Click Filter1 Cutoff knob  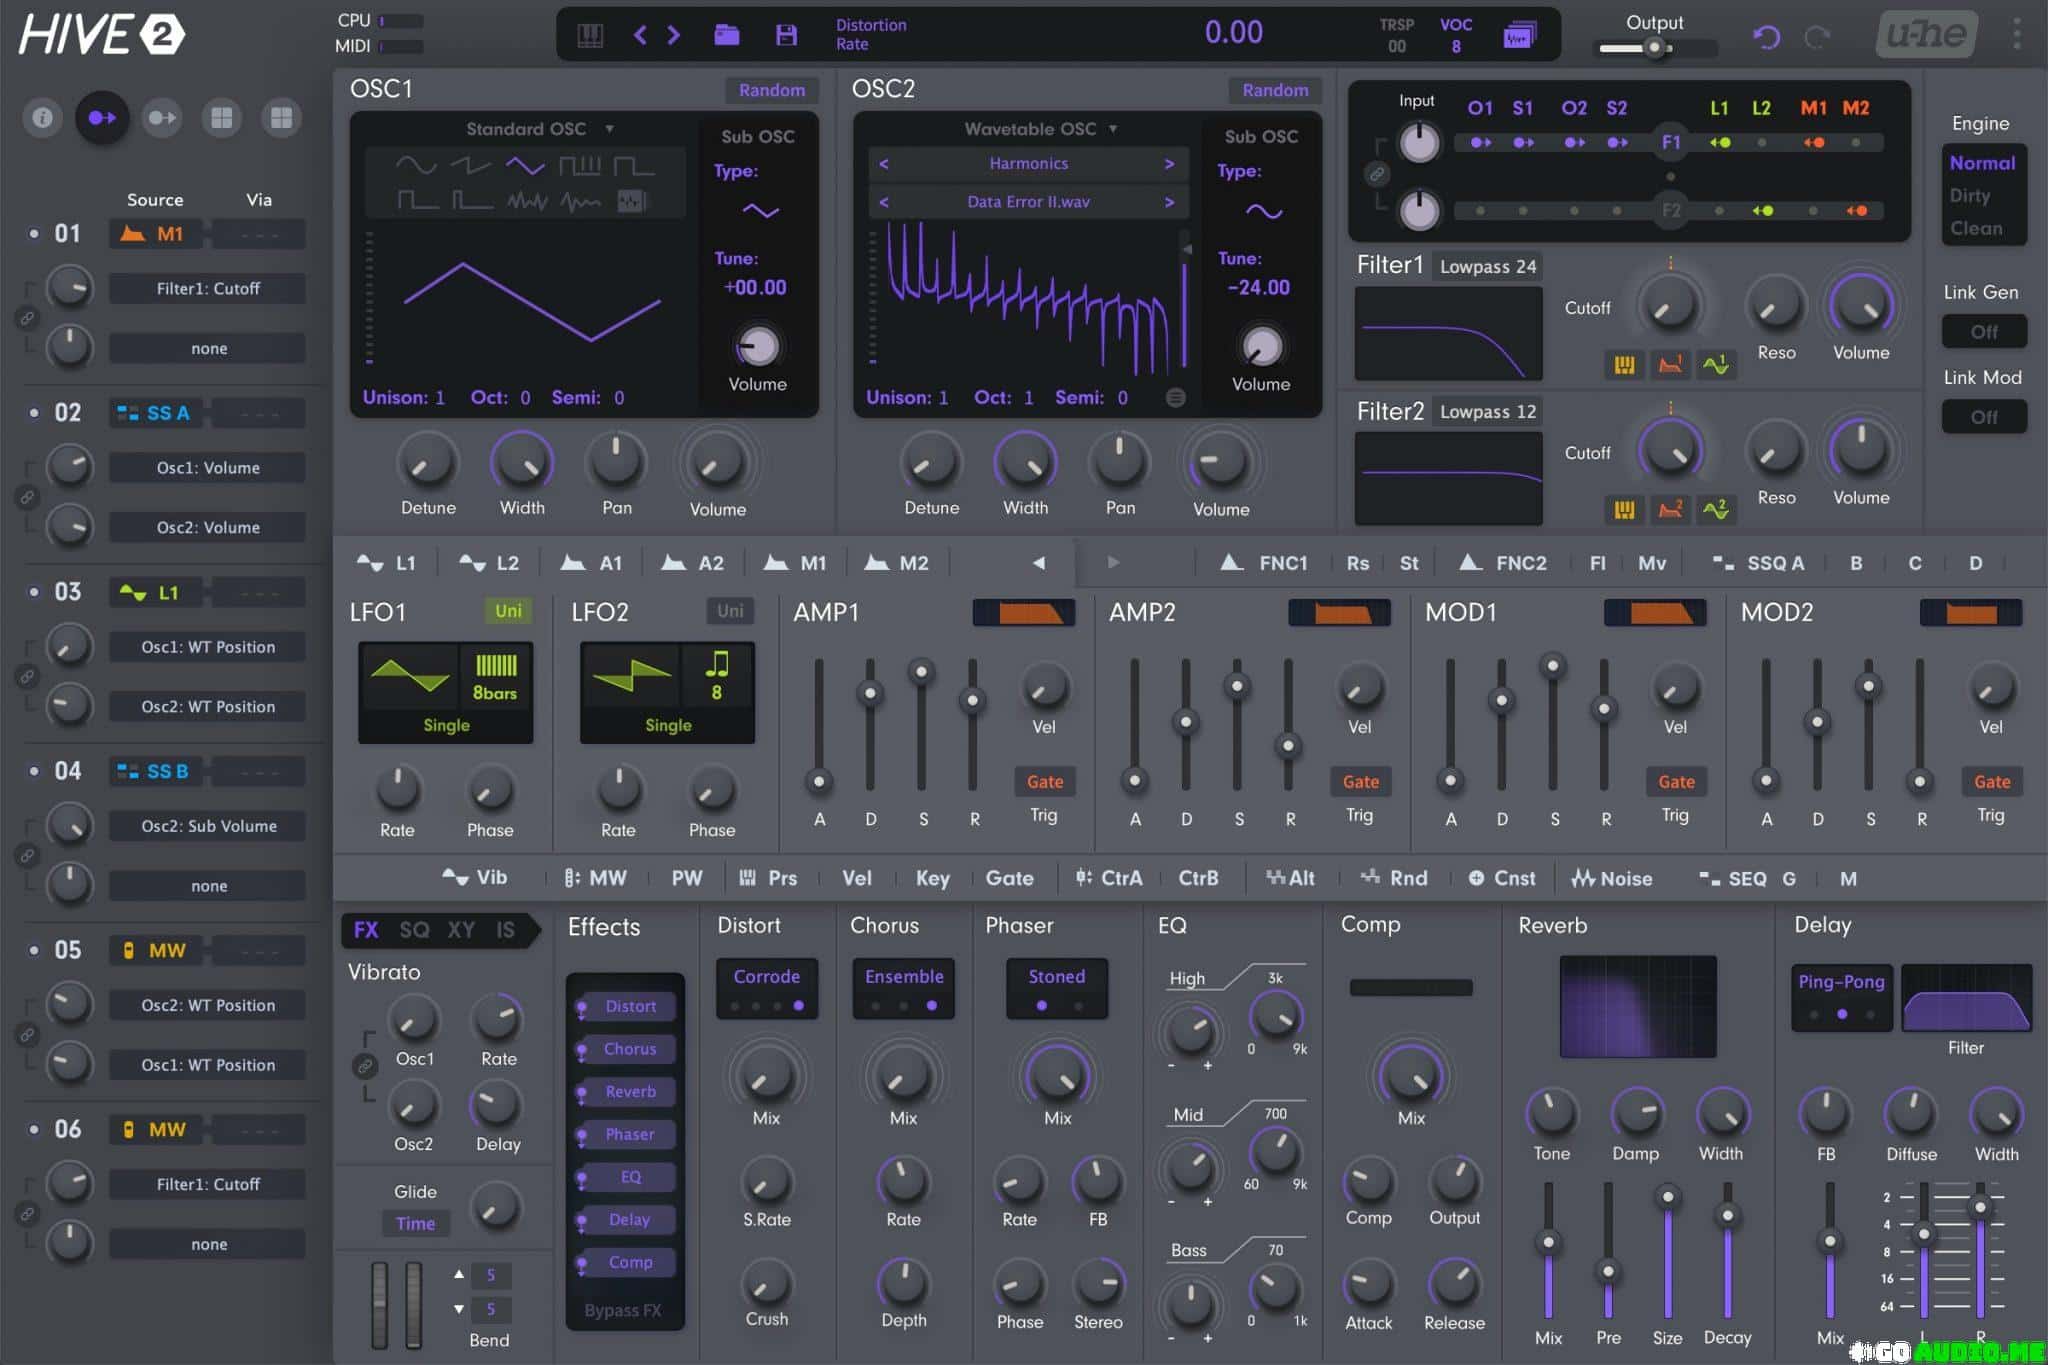1670,305
